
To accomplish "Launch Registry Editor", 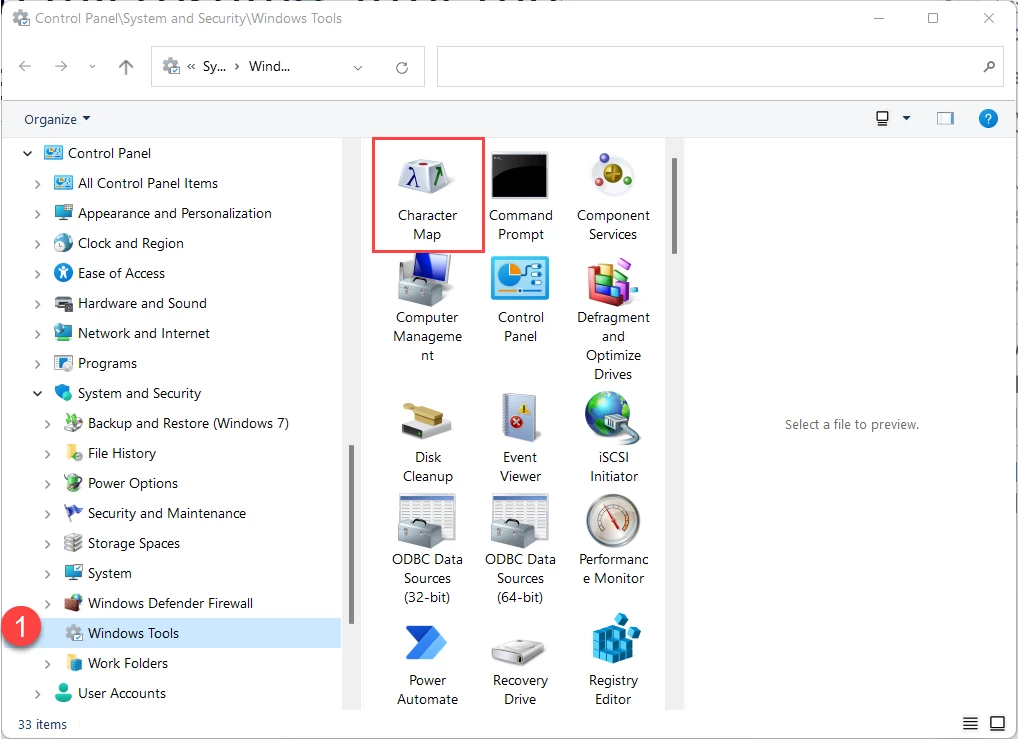I will [613, 661].
